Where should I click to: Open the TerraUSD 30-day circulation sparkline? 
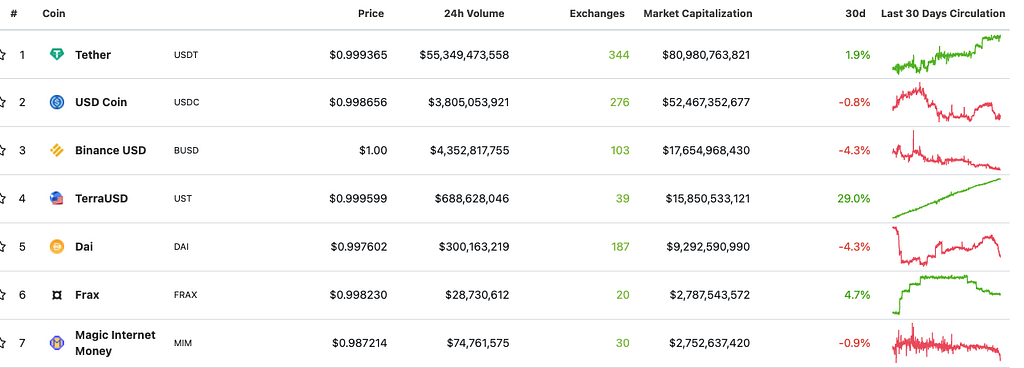(946, 198)
